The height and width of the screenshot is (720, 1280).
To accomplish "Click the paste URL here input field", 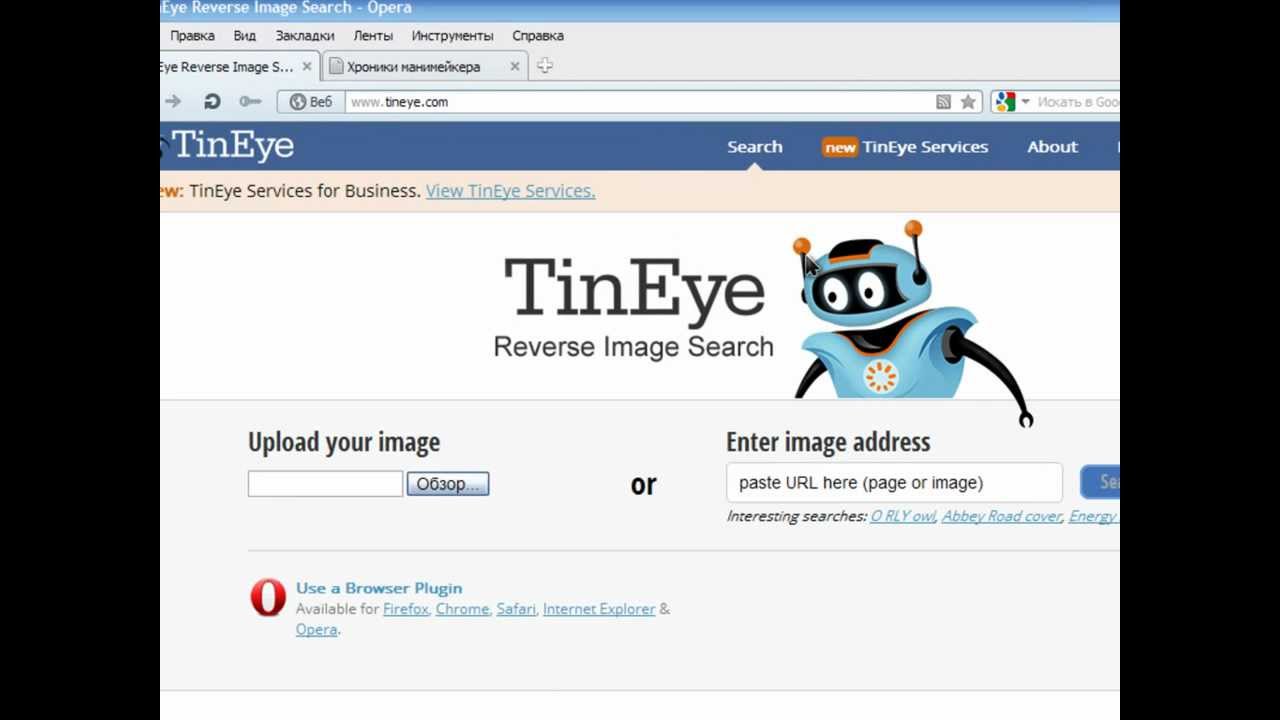I will point(894,483).
